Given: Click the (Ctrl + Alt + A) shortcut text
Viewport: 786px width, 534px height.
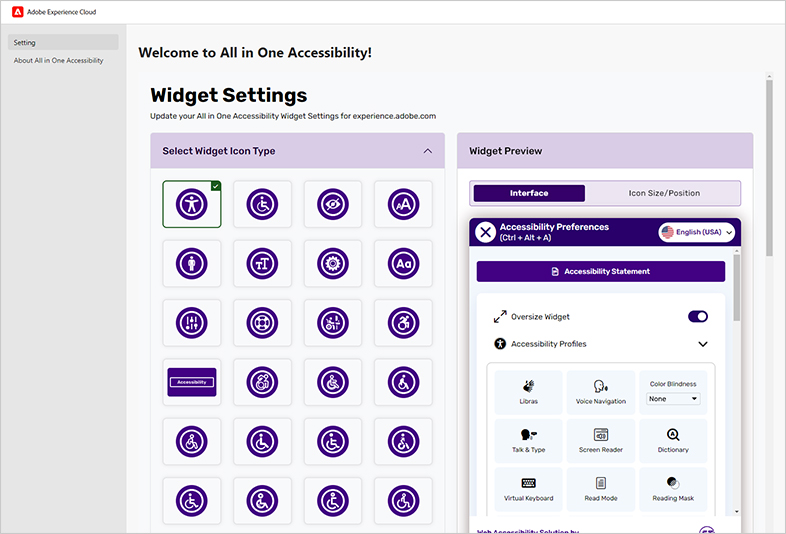Looking at the screenshot, I should pyautogui.click(x=525, y=238).
